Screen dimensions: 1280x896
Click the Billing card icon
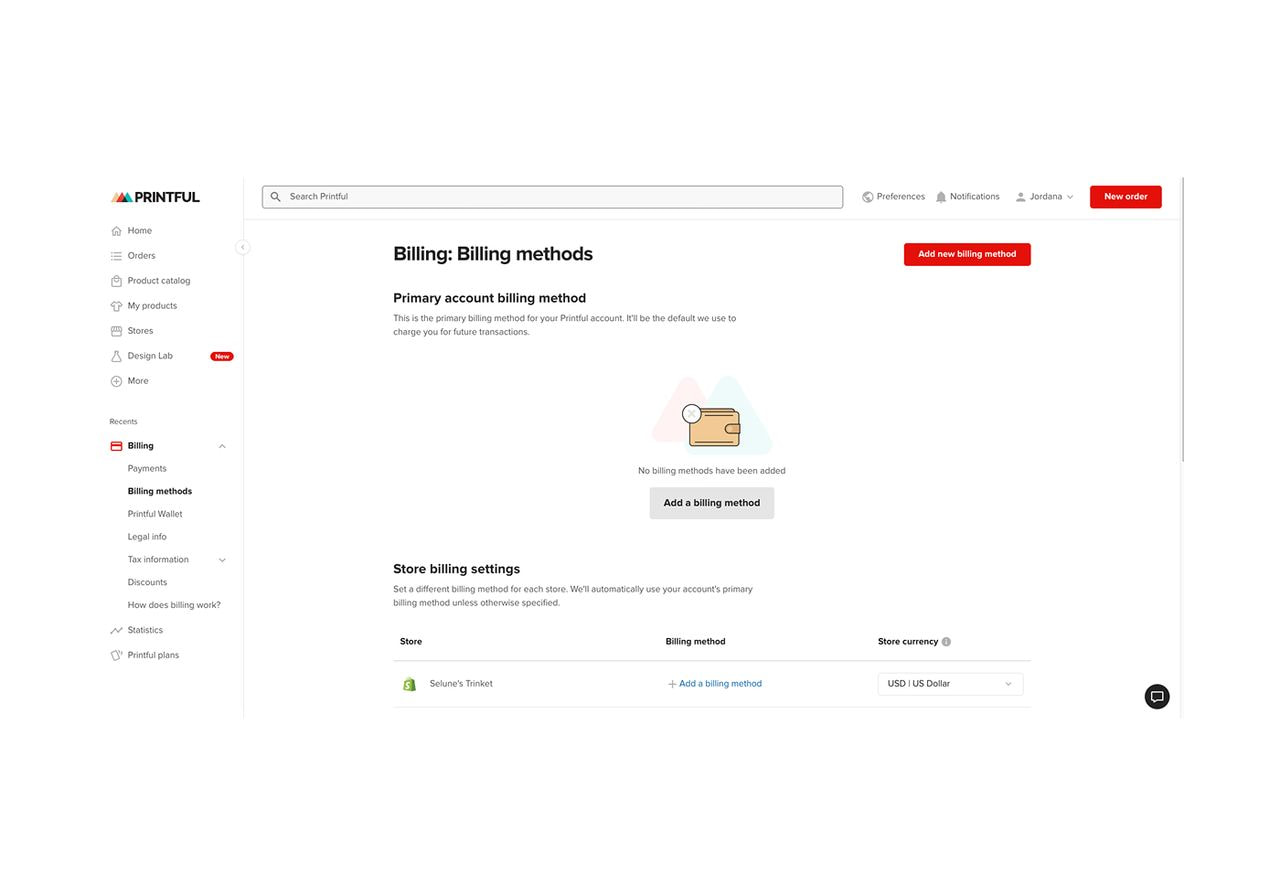116,446
